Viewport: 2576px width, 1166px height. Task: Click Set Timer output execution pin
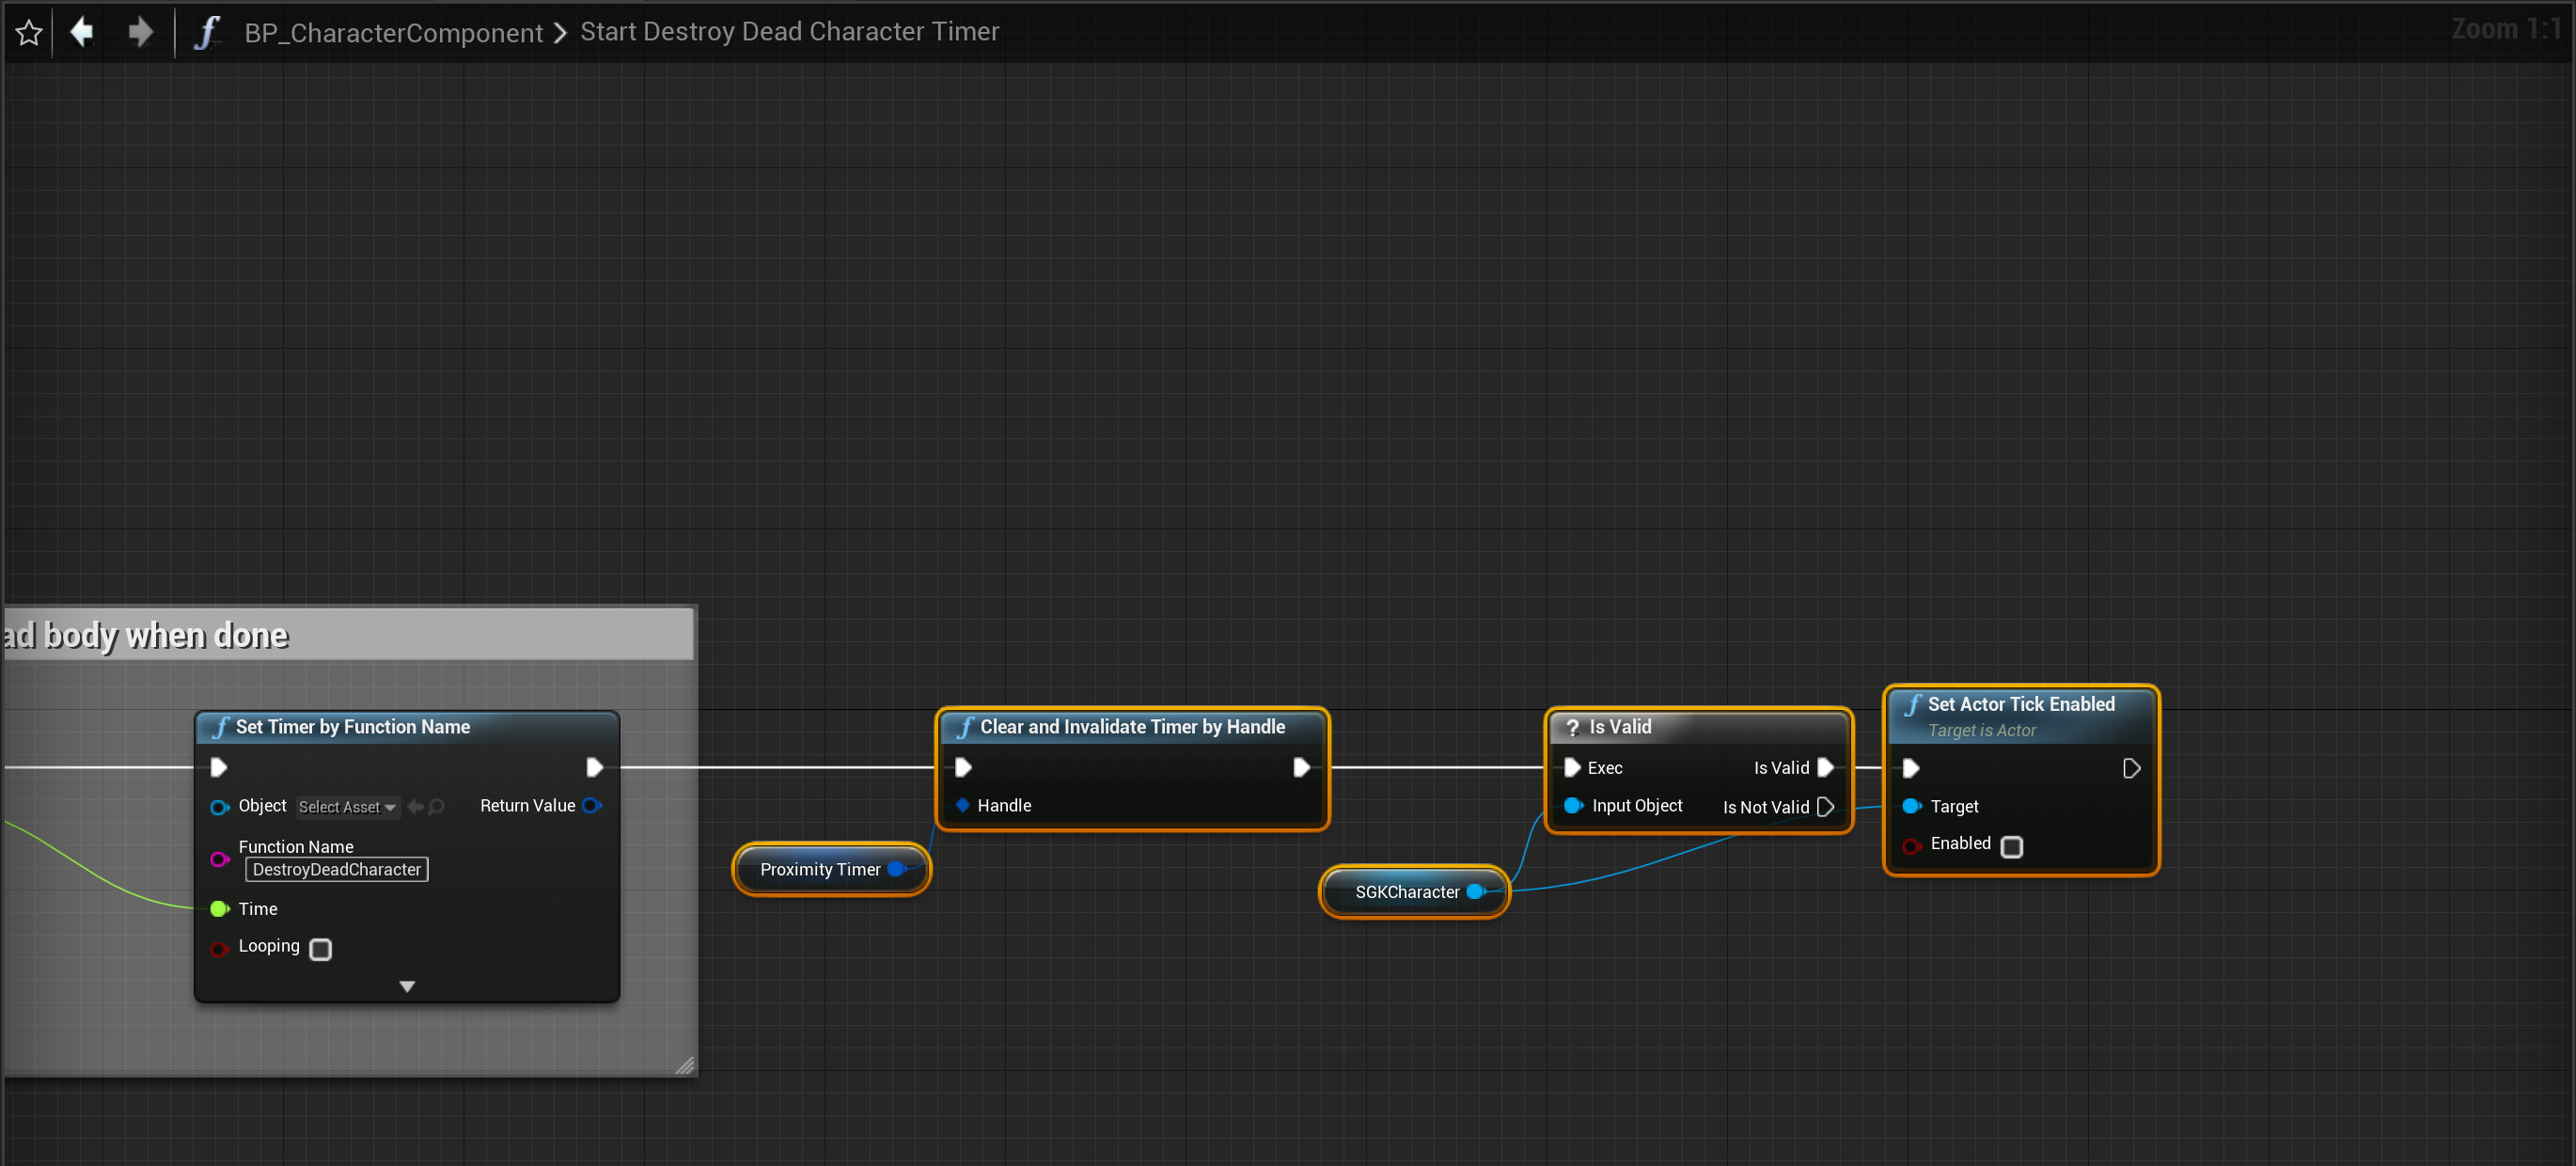click(594, 767)
